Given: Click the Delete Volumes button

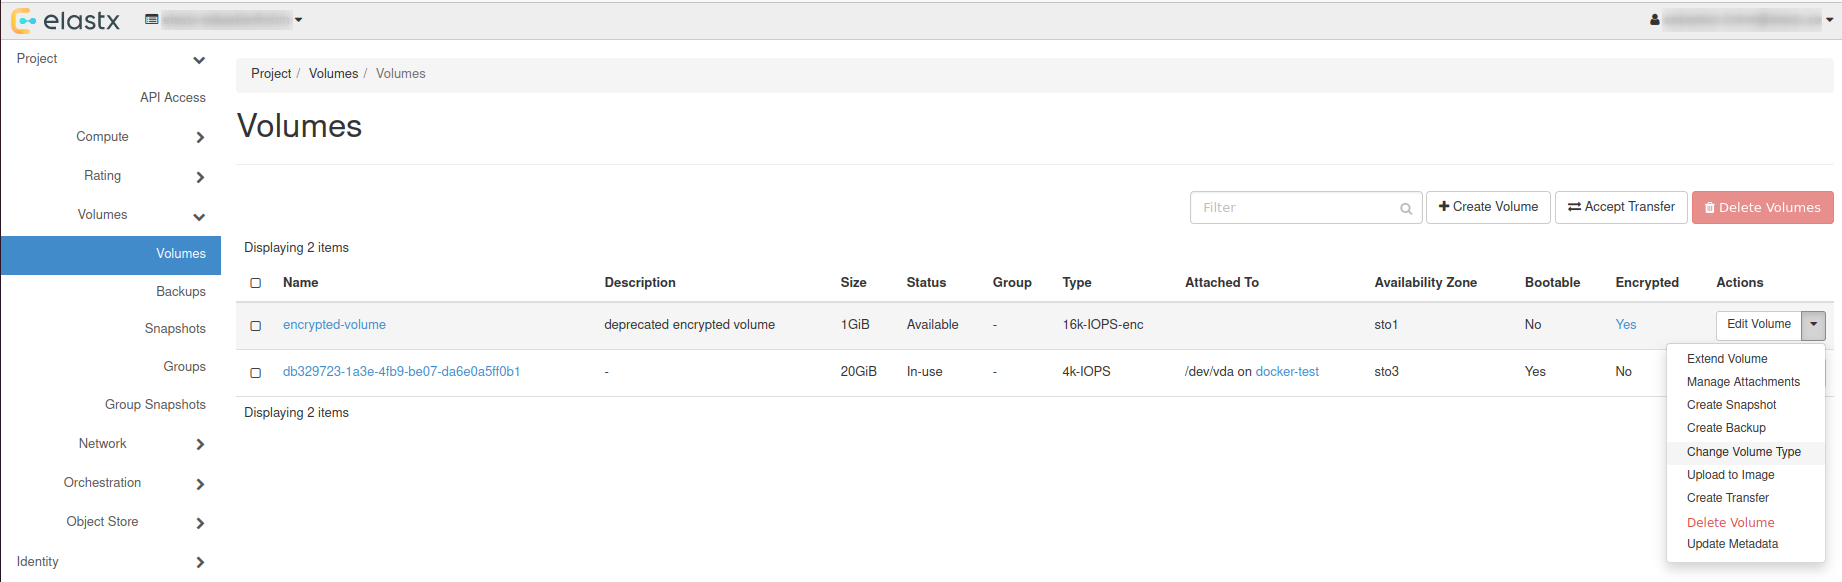Looking at the screenshot, I should tap(1762, 207).
